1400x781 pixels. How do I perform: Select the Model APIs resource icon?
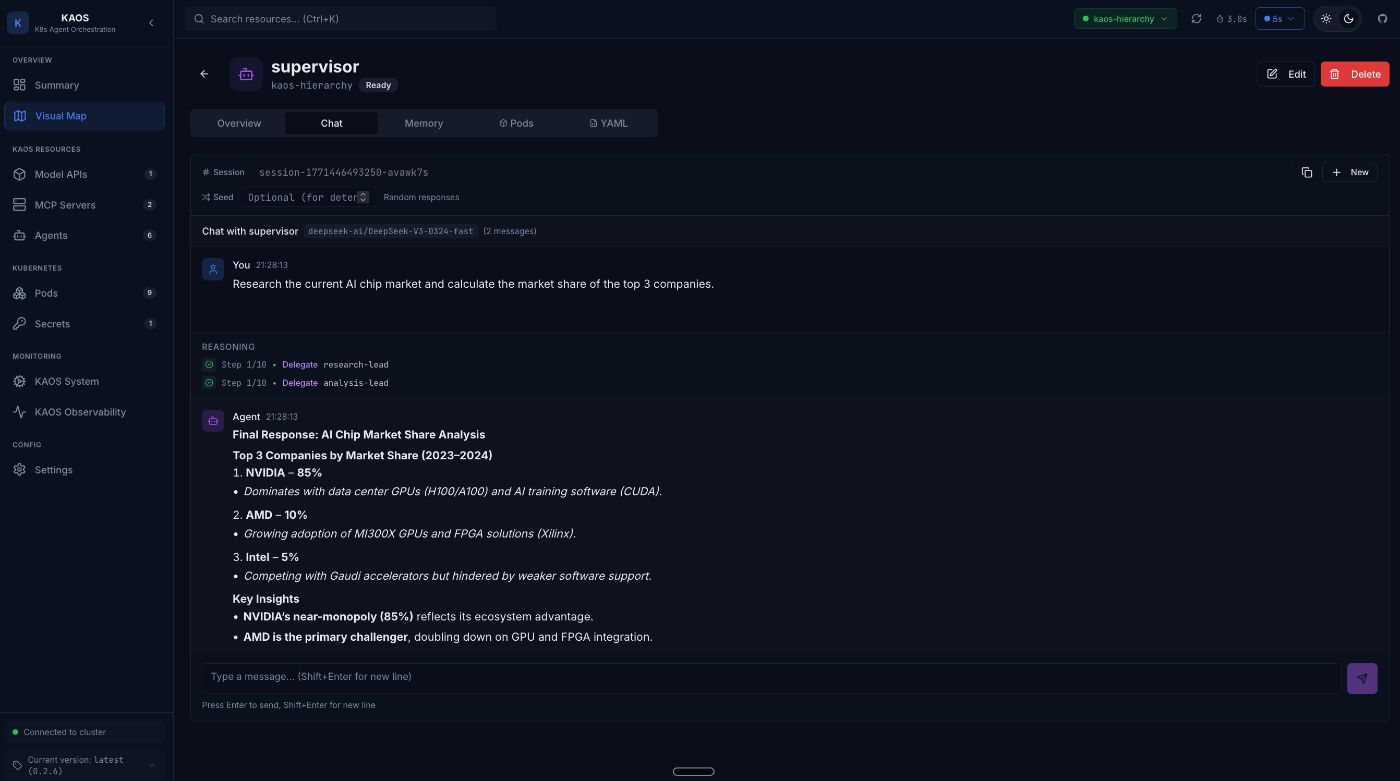tap(21, 174)
